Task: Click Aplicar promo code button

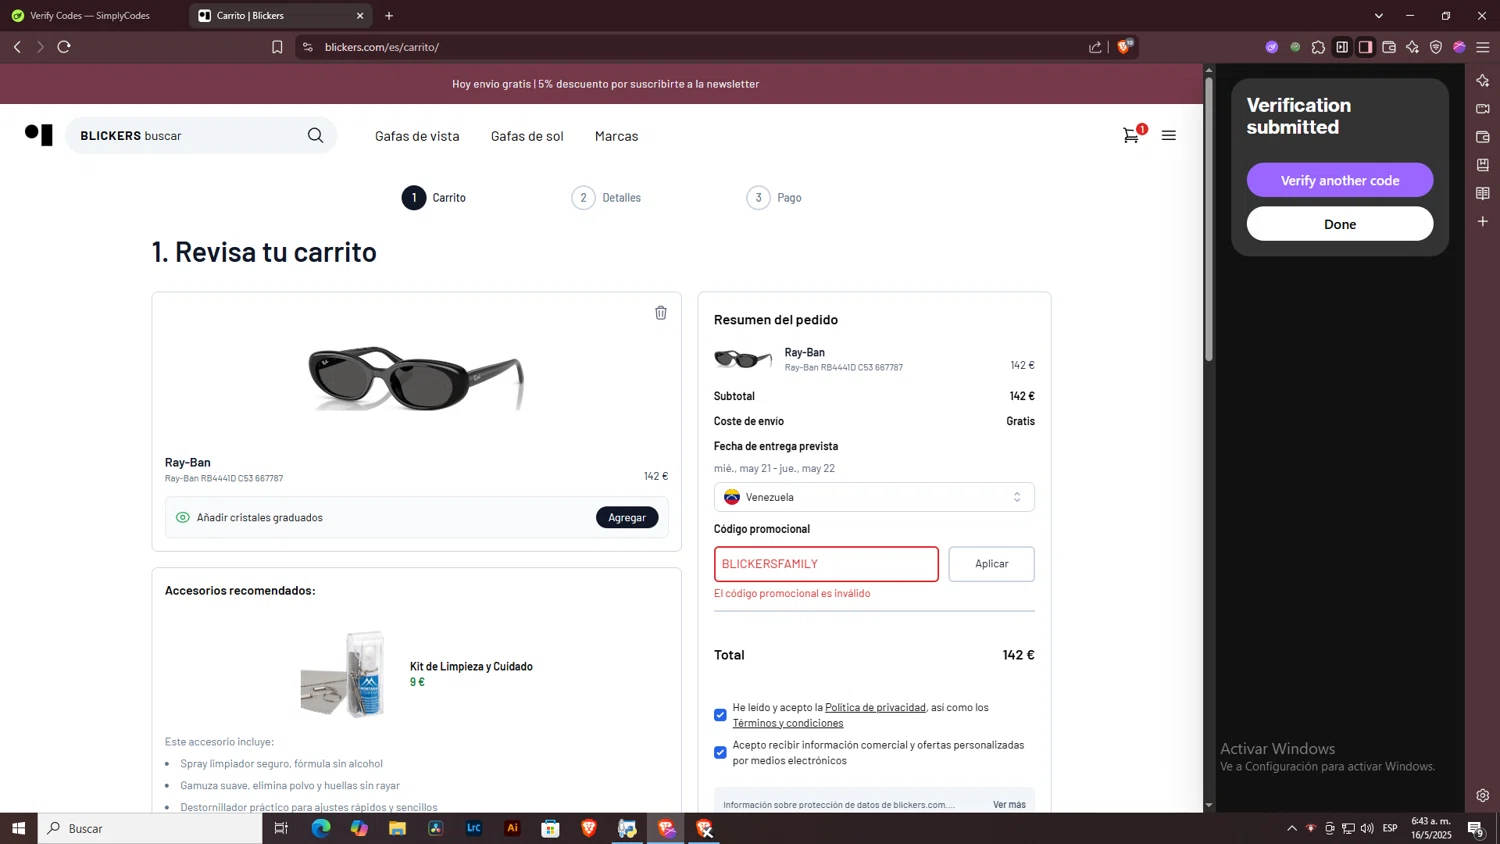Action: click(x=991, y=564)
